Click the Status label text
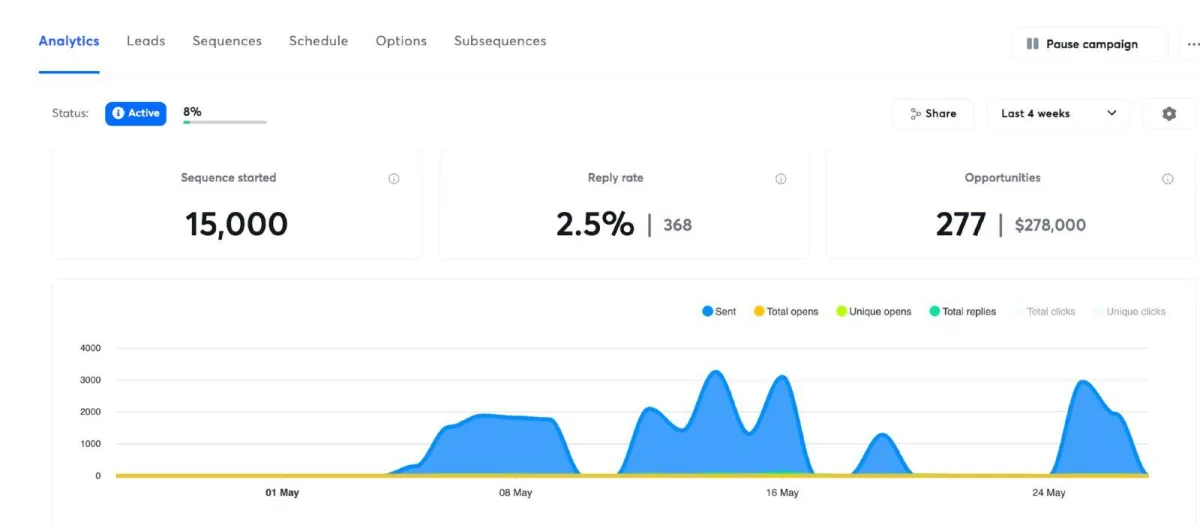This screenshot has width=1200, height=528. [x=70, y=114]
